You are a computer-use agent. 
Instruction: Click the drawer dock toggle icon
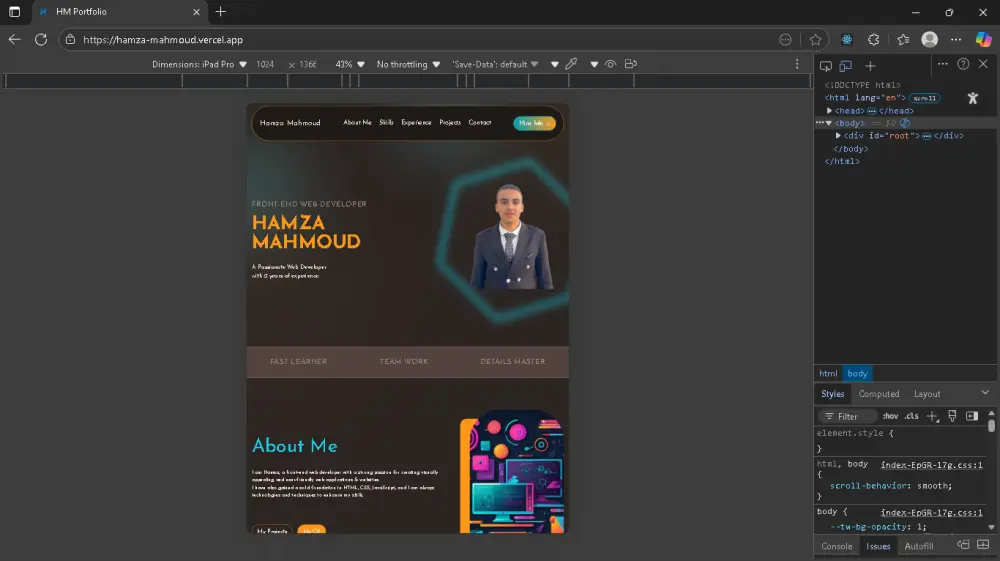pyautogui.click(x=963, y=544)
